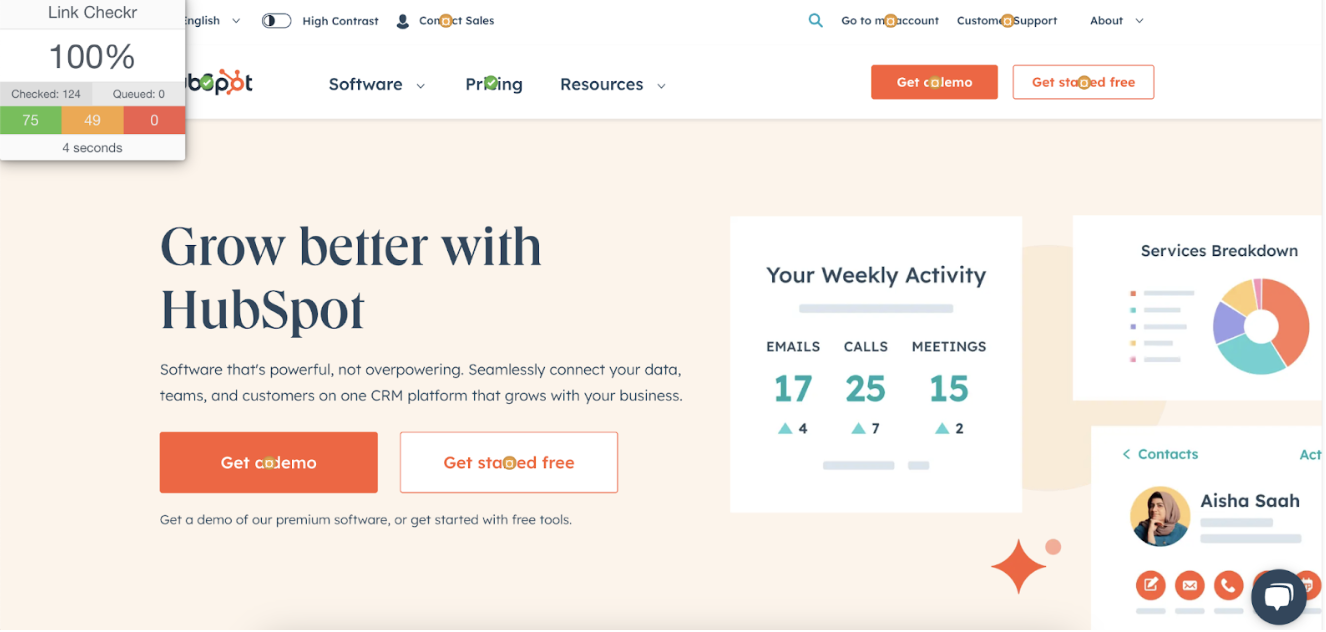The image size is (1326, 632).
Task: Click the back chevron beside Contacts
Action: point(1126,454)
